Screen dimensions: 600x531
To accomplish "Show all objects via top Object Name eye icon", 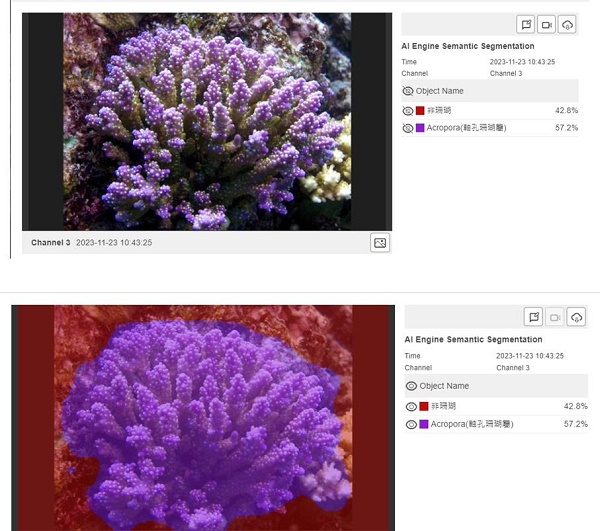I will tap(408, 91).
